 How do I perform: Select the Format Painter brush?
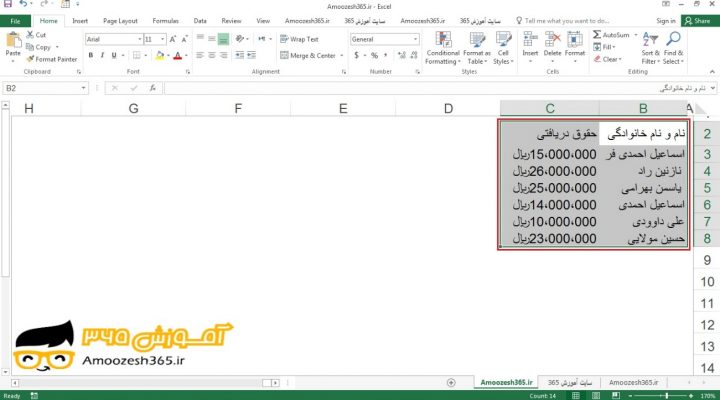[30, 59]
